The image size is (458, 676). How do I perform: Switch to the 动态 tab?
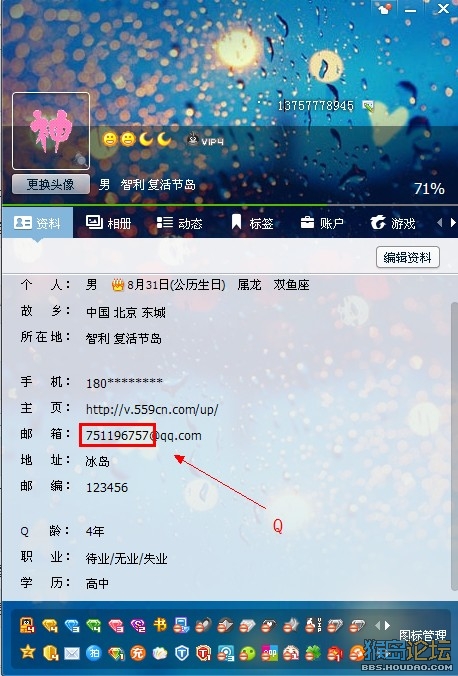tap(179, 223)
